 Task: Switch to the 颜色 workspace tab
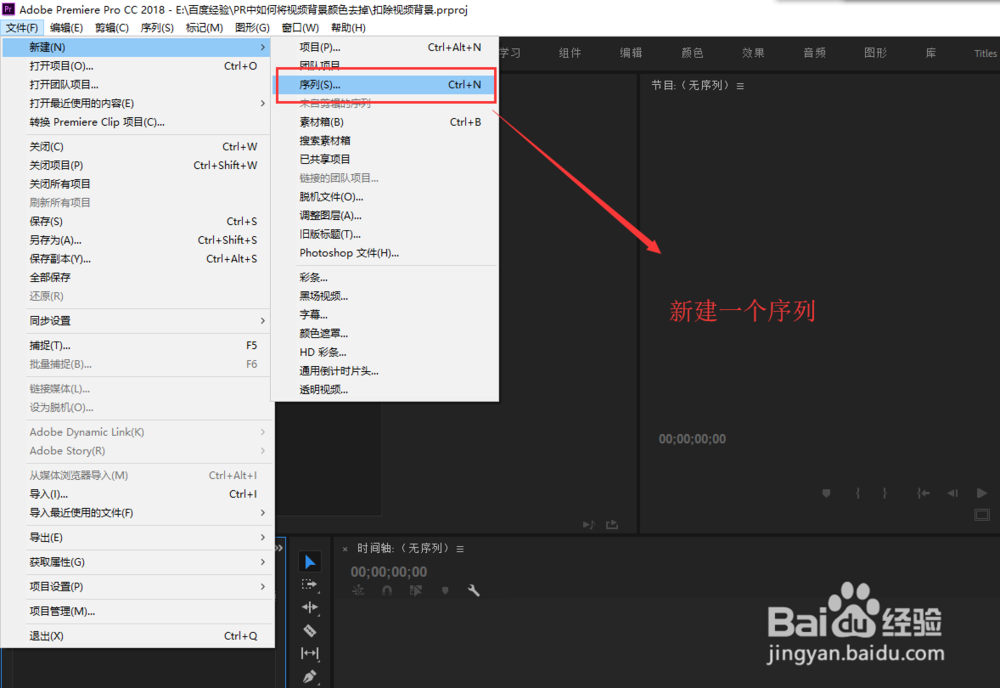[692, 53]
